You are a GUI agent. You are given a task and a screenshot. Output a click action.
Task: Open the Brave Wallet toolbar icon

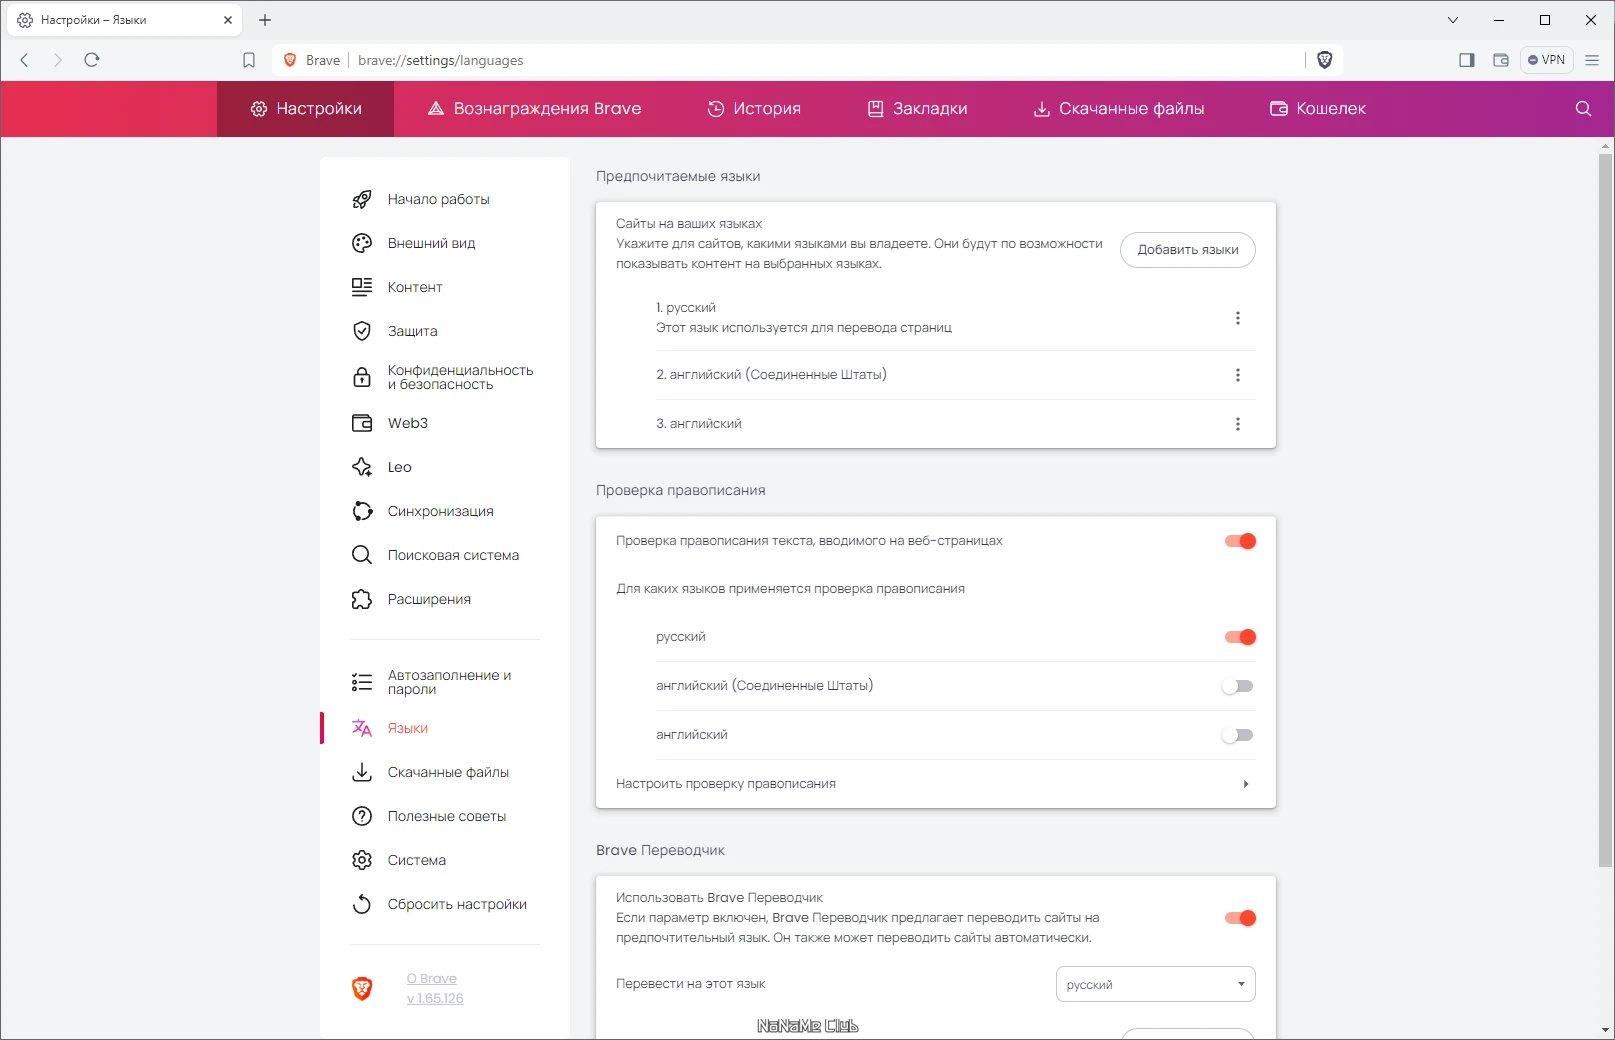click(x=1501, y=60)
